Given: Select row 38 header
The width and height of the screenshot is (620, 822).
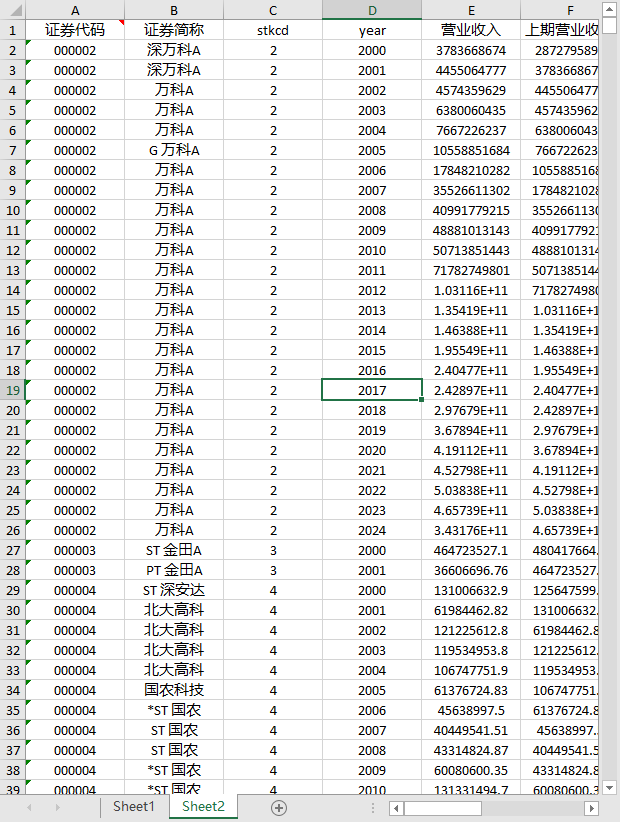Looking at the screenshot, I should (13, 771).
